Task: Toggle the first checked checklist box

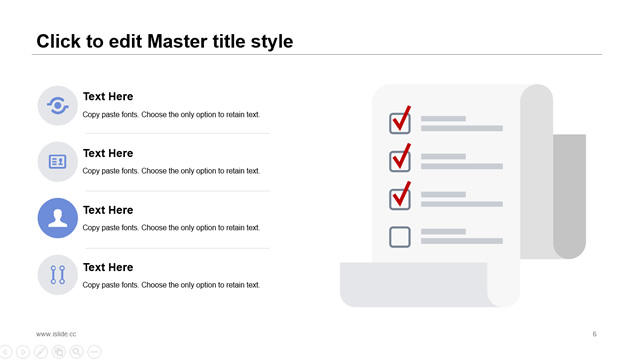Action: coord(400,123)
